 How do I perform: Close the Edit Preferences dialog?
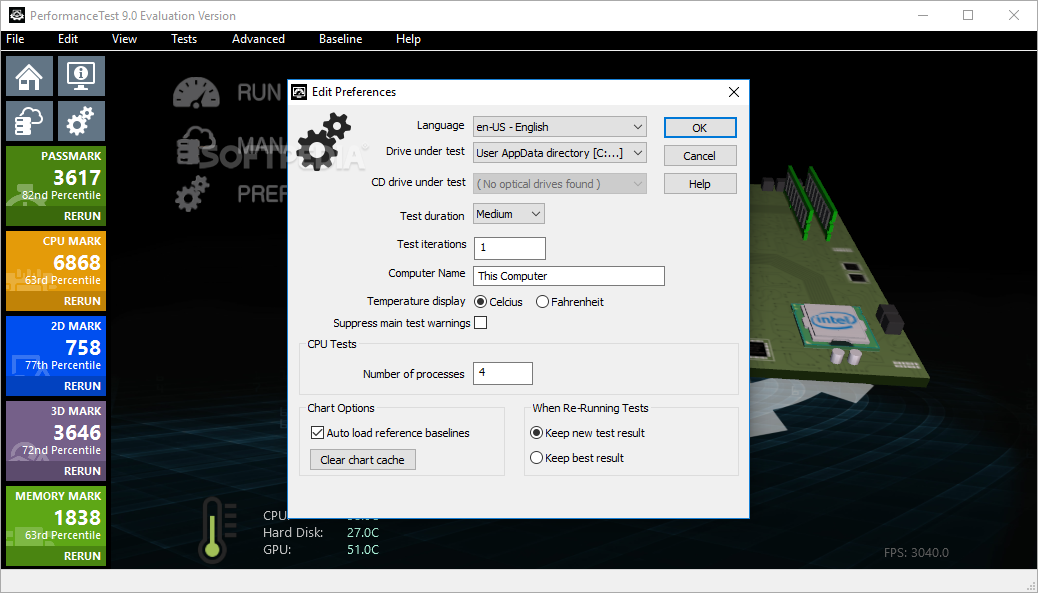(x=733, y=92)
